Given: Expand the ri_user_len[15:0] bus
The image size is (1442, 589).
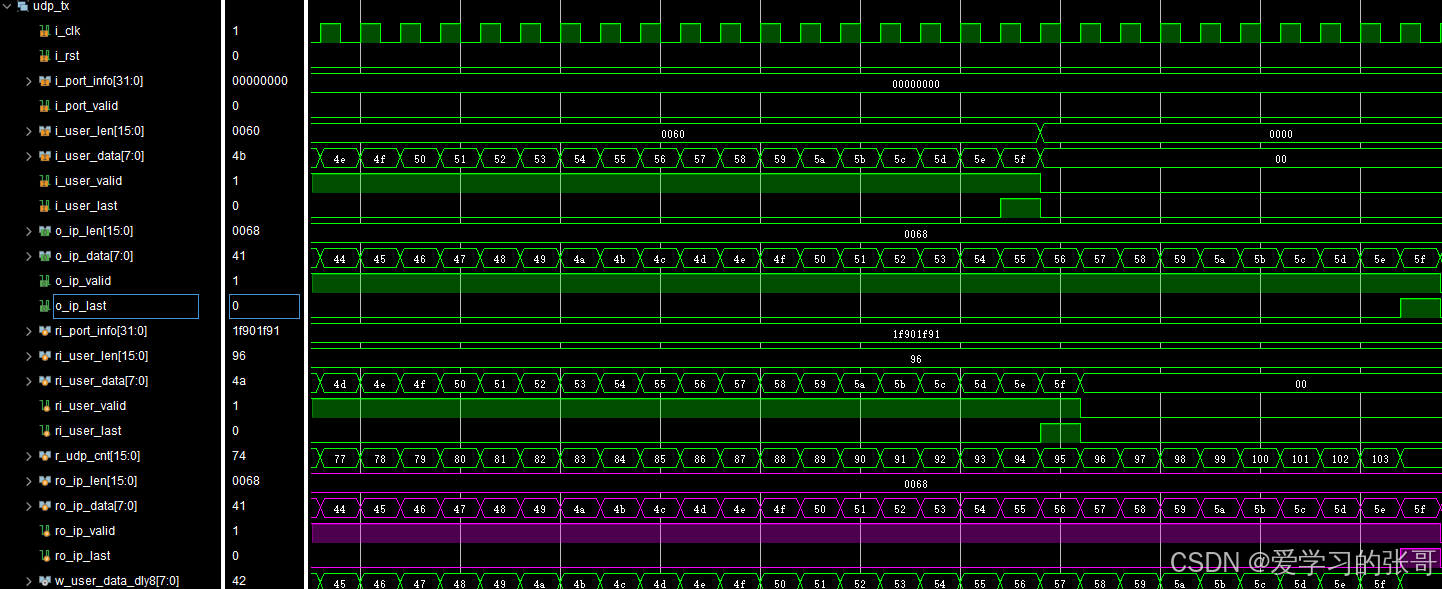Looking at the screenshot, I should pos(29,356).
